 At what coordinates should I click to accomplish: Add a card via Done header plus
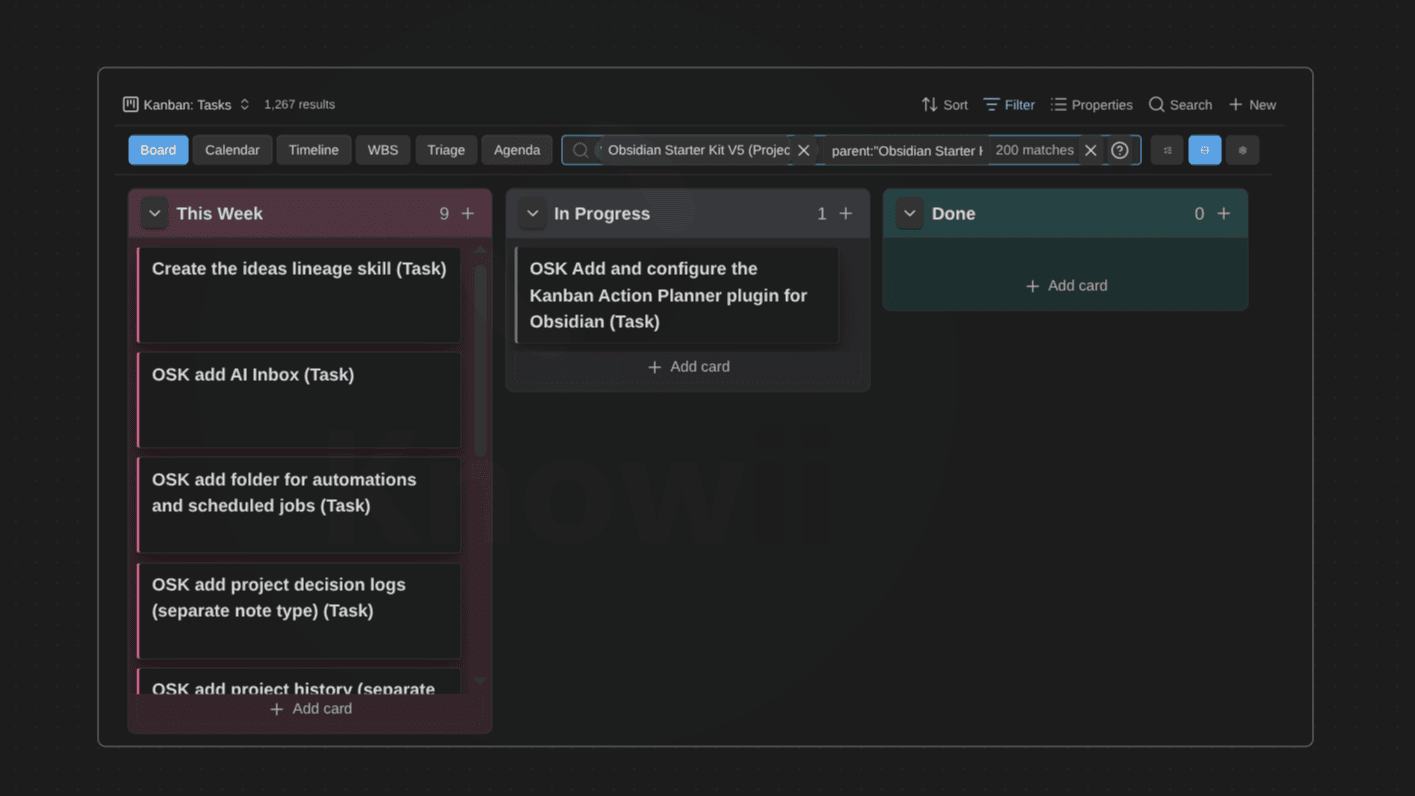click(x=1224, y=214)
